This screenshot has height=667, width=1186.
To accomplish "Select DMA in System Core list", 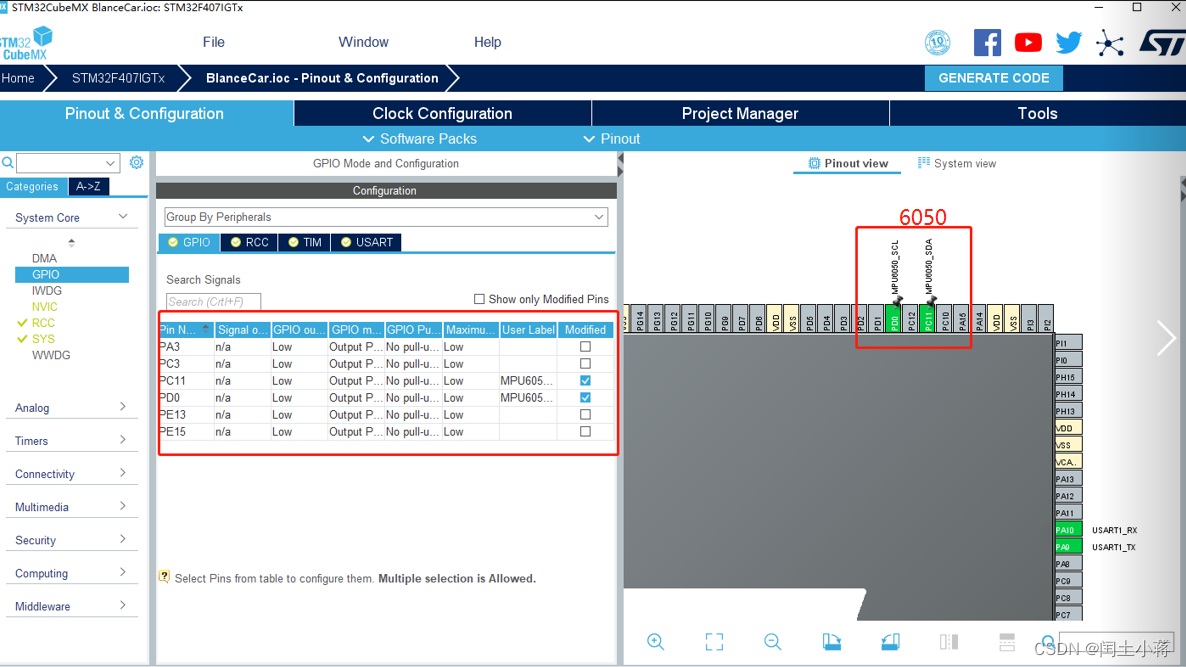I will 44,258.
